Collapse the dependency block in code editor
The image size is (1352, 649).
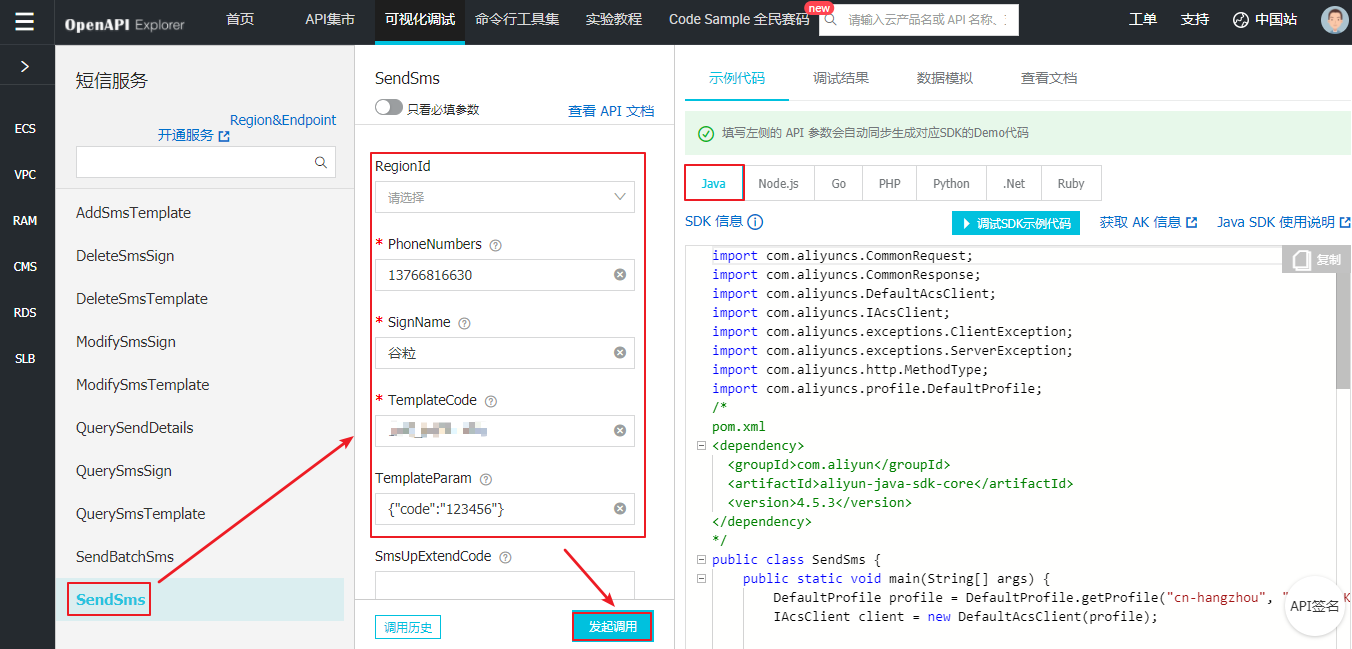click(701, 446)
